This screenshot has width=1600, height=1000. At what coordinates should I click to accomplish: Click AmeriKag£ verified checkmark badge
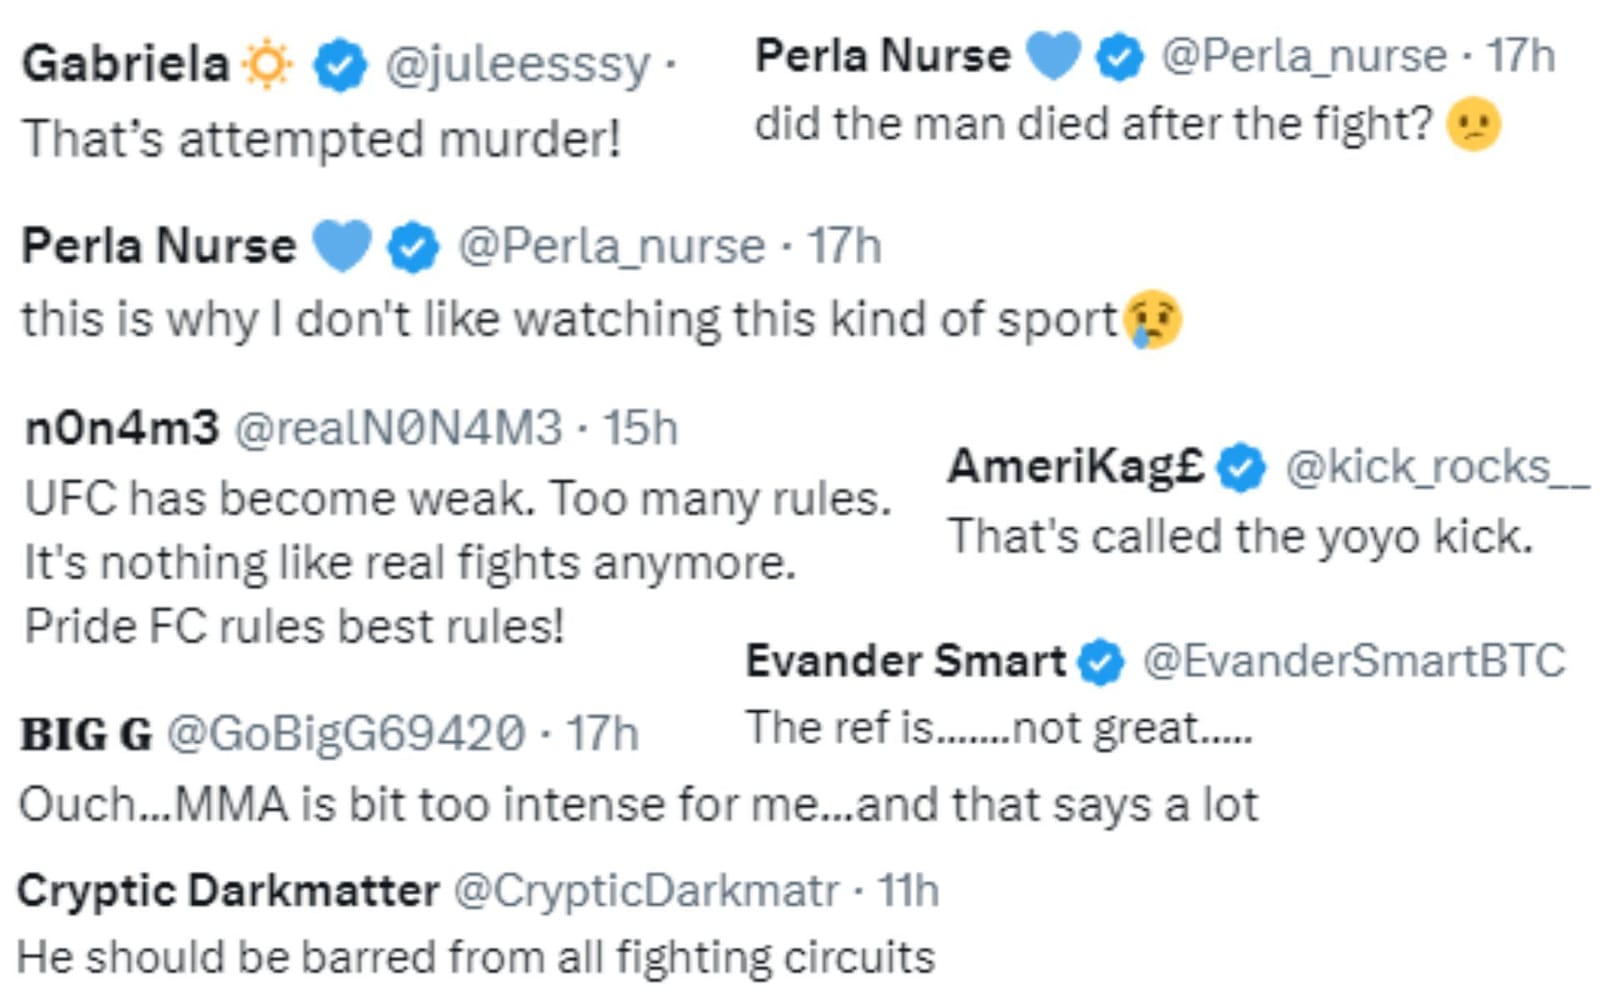pos(1242,467)
